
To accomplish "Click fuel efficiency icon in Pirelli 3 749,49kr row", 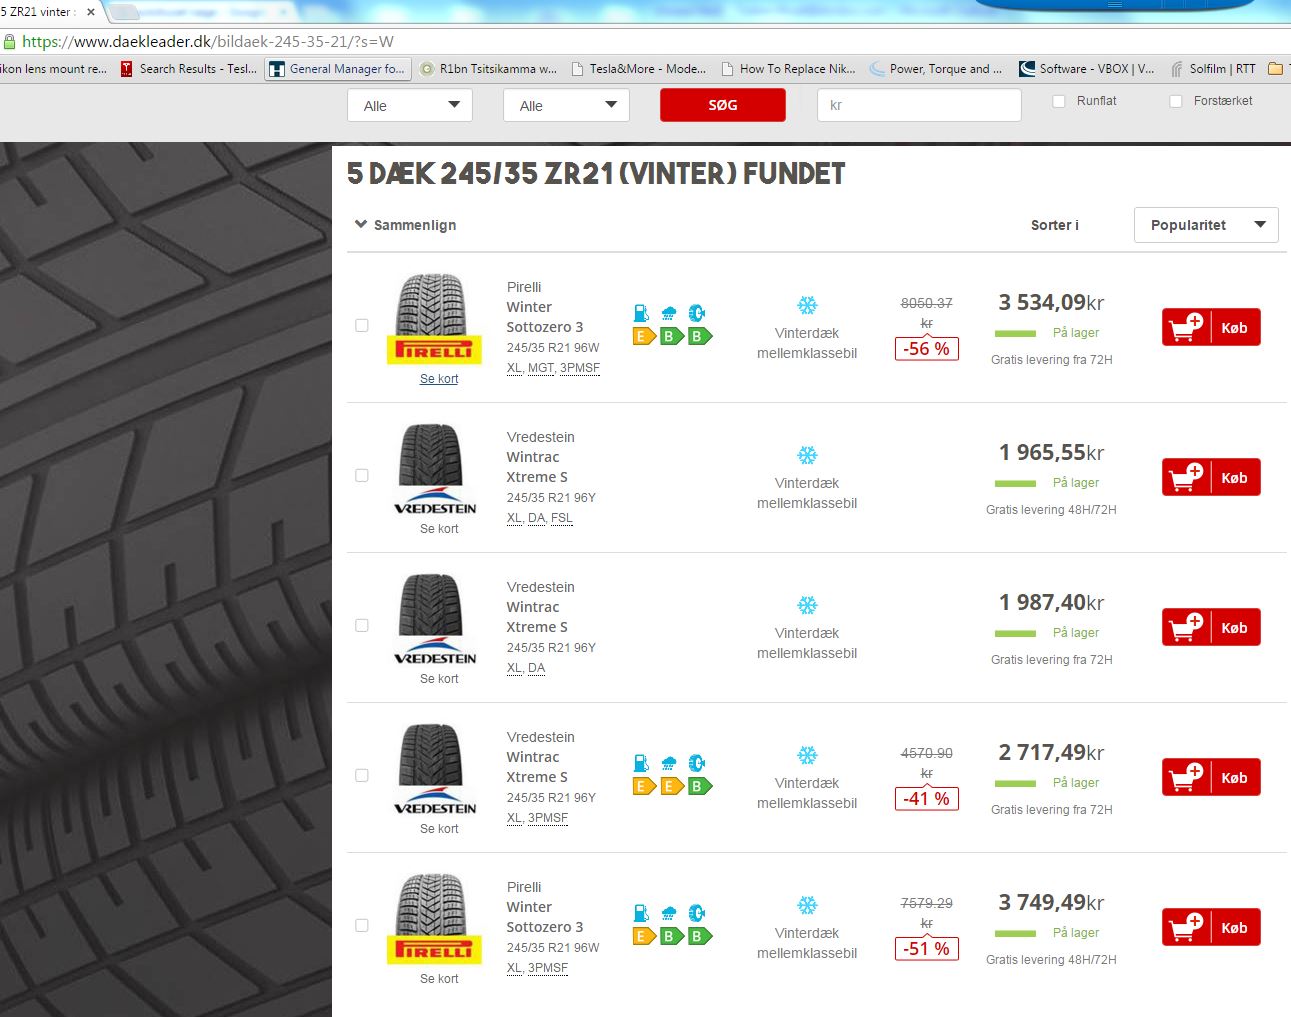I will pyautogui.click(x=641, y=913).
